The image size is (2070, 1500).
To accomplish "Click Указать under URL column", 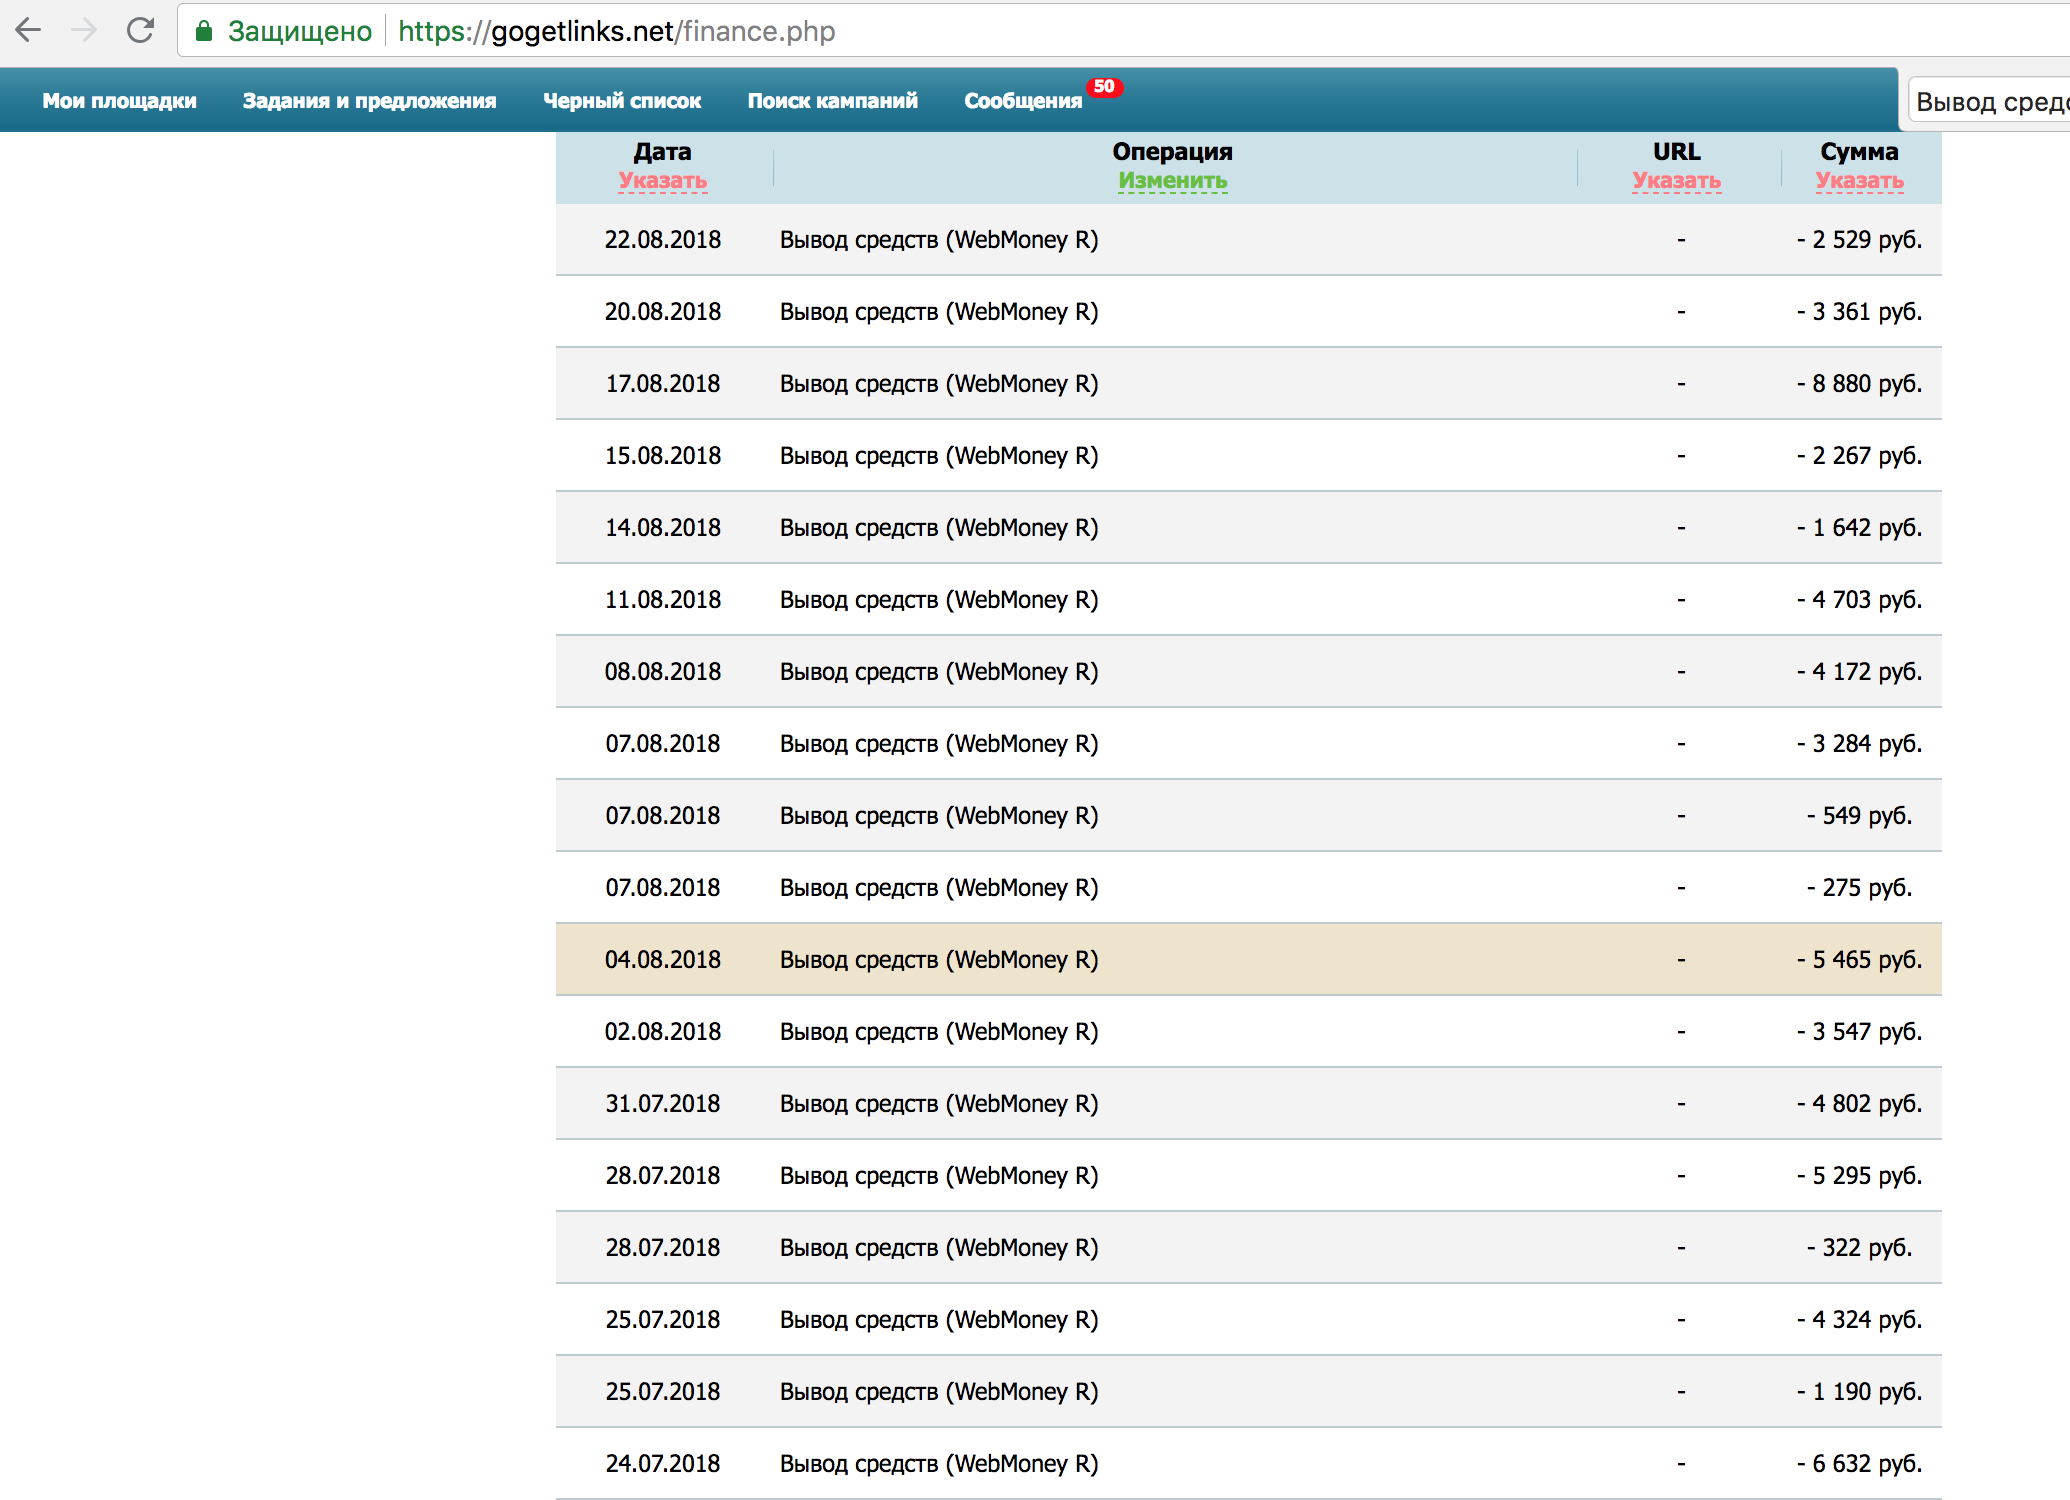I will pyautogui.click(x=1676, y=181).
